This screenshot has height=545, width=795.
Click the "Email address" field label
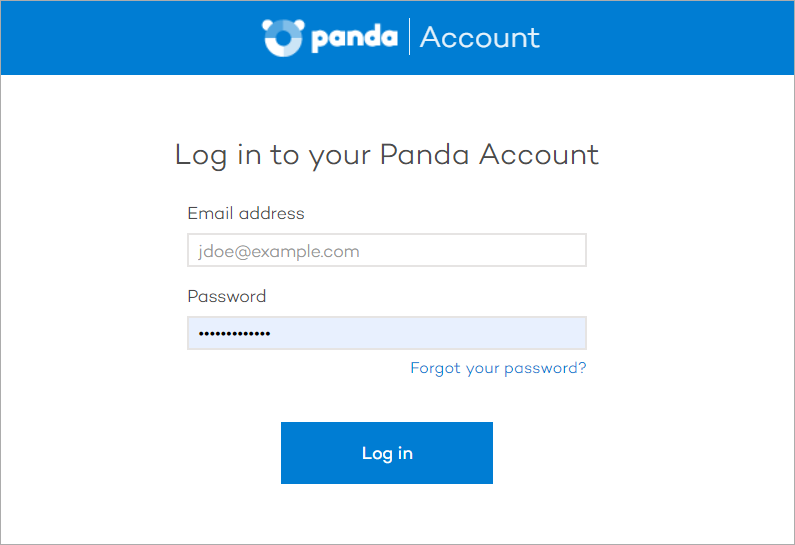246,213
